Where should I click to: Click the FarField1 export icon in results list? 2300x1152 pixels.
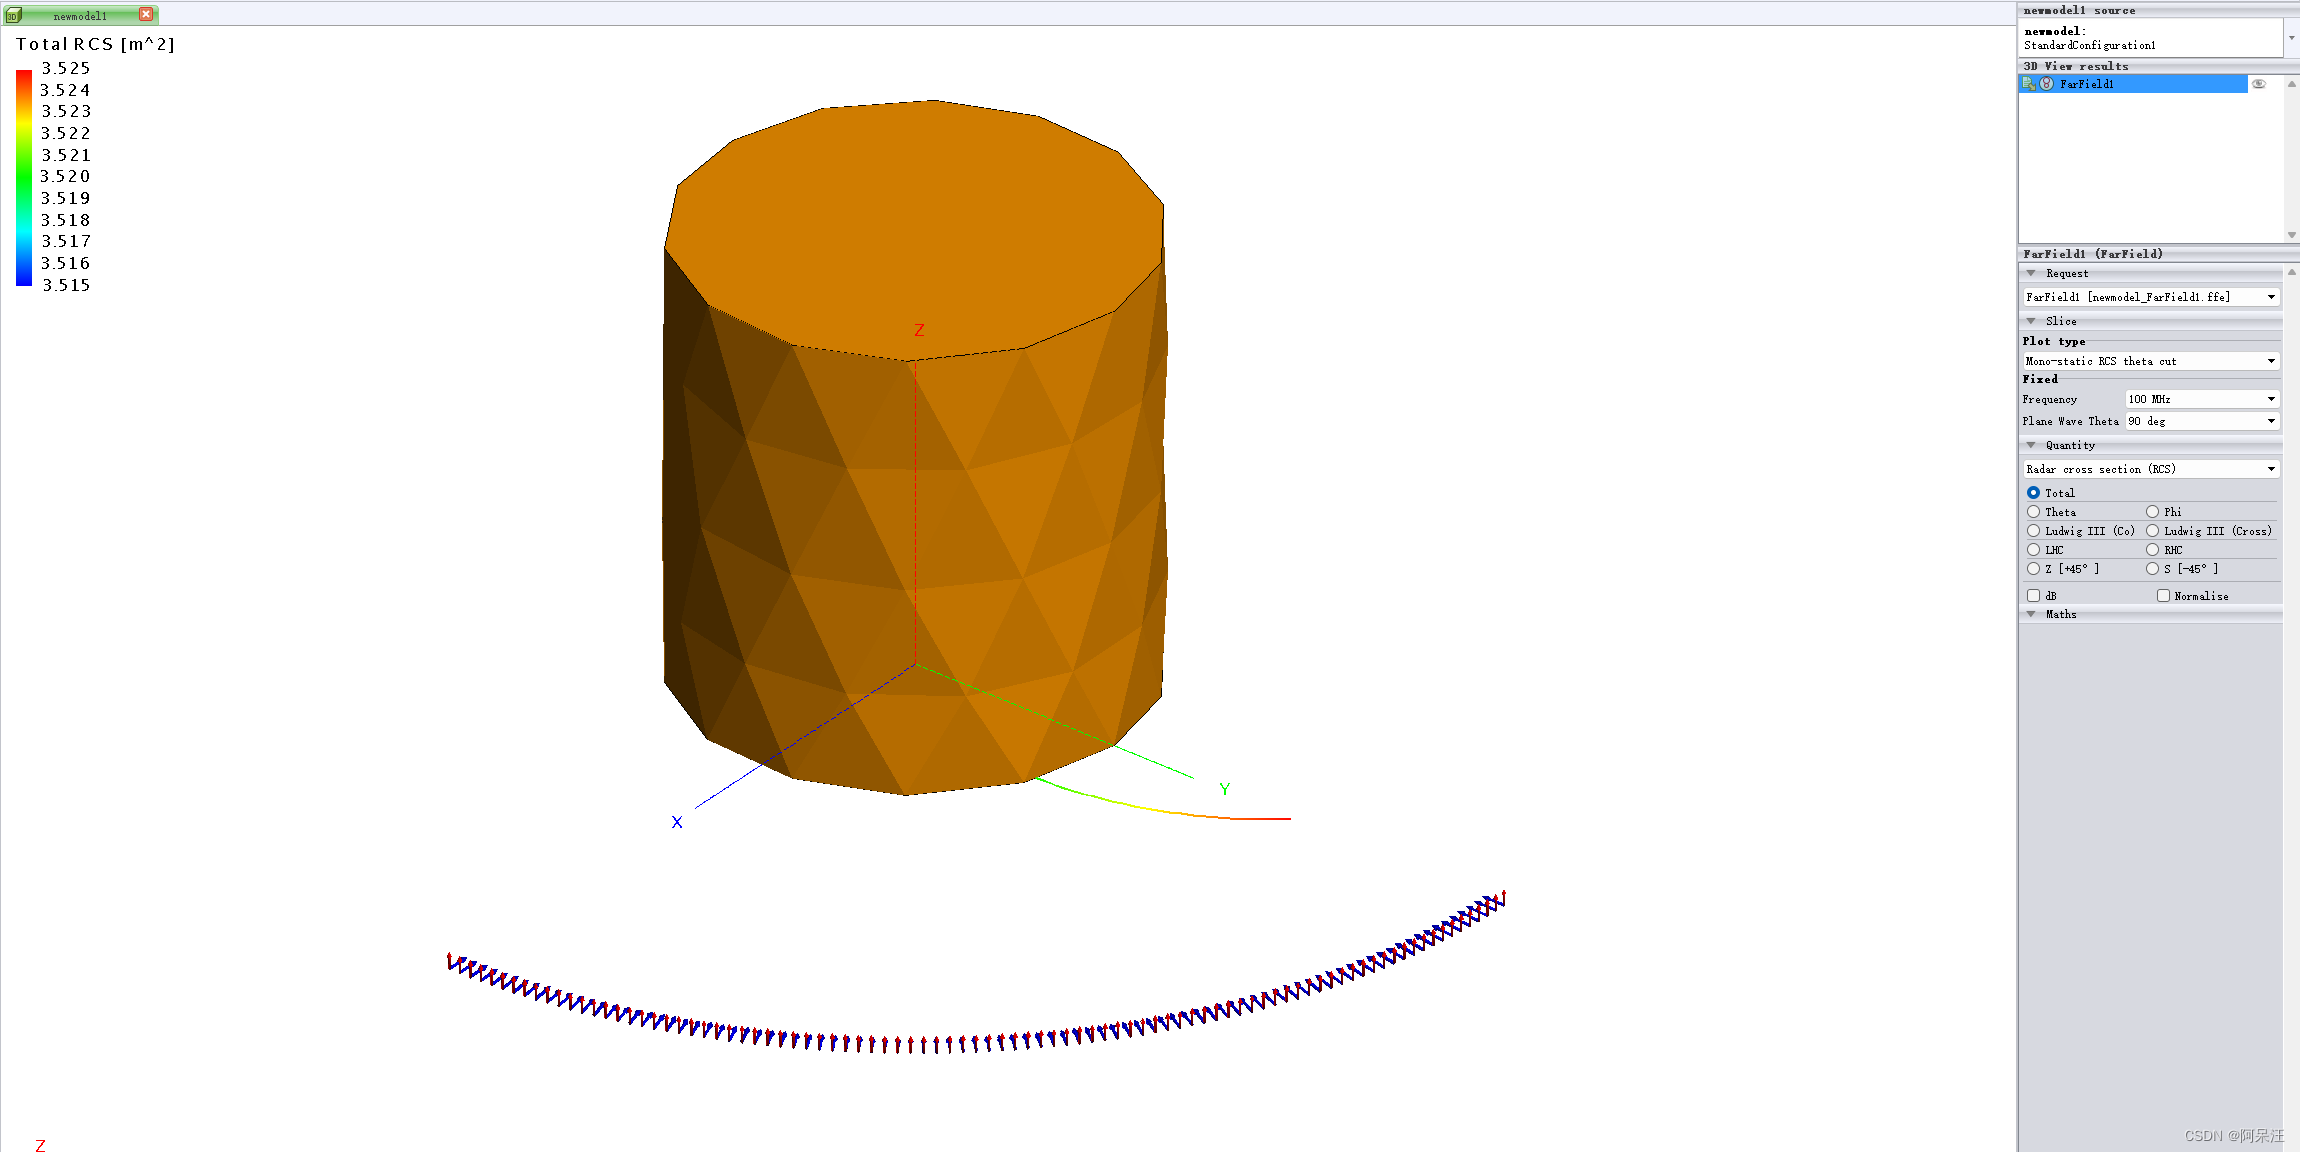point(2029,84)
